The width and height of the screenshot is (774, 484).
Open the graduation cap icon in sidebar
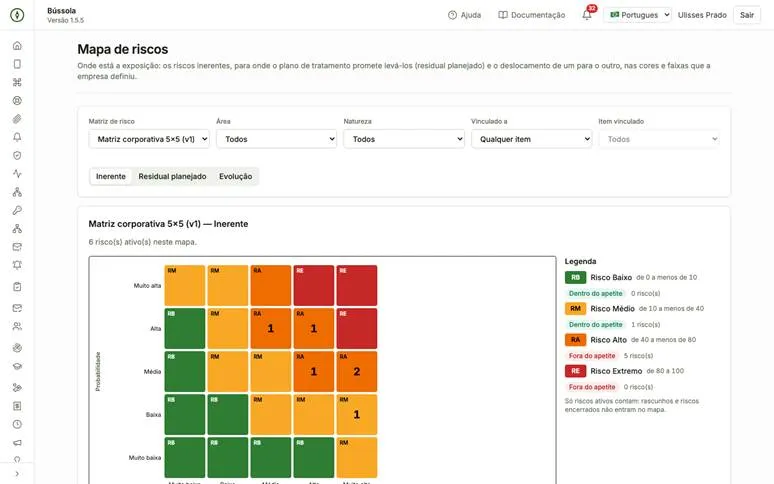(17, 366)
